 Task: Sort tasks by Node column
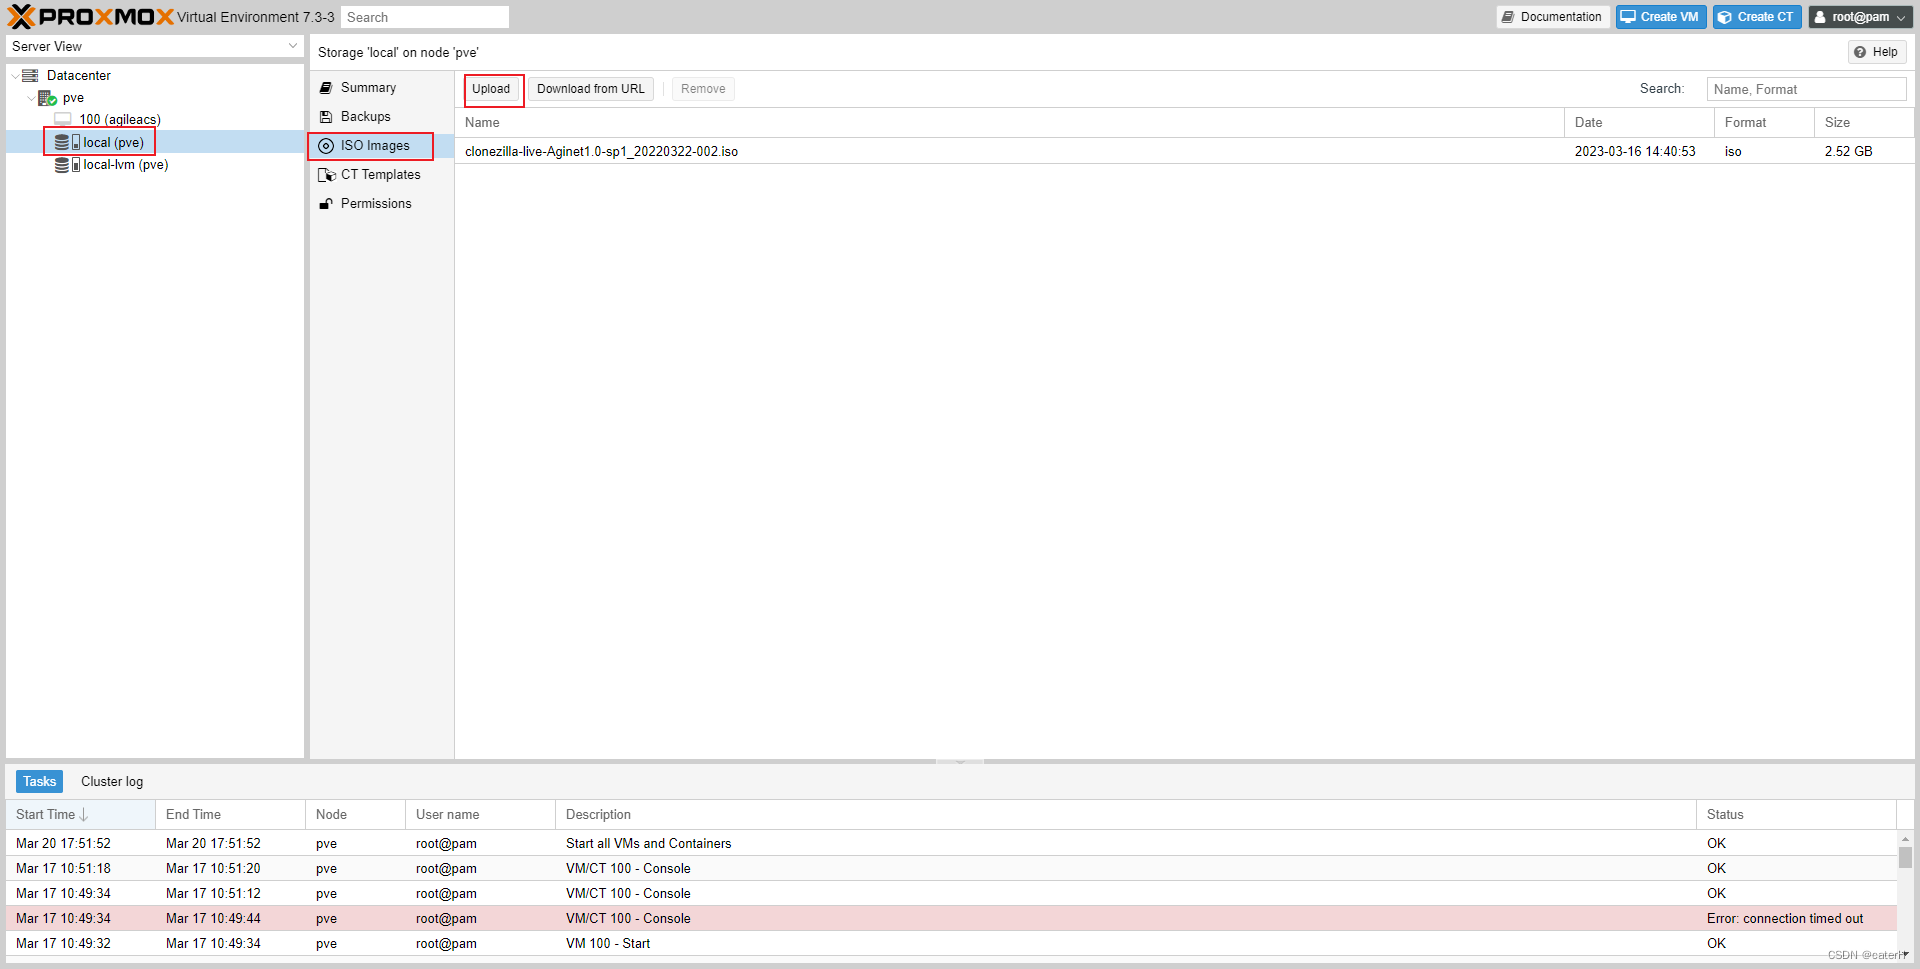pyautogui.click(x=355, y=815)
